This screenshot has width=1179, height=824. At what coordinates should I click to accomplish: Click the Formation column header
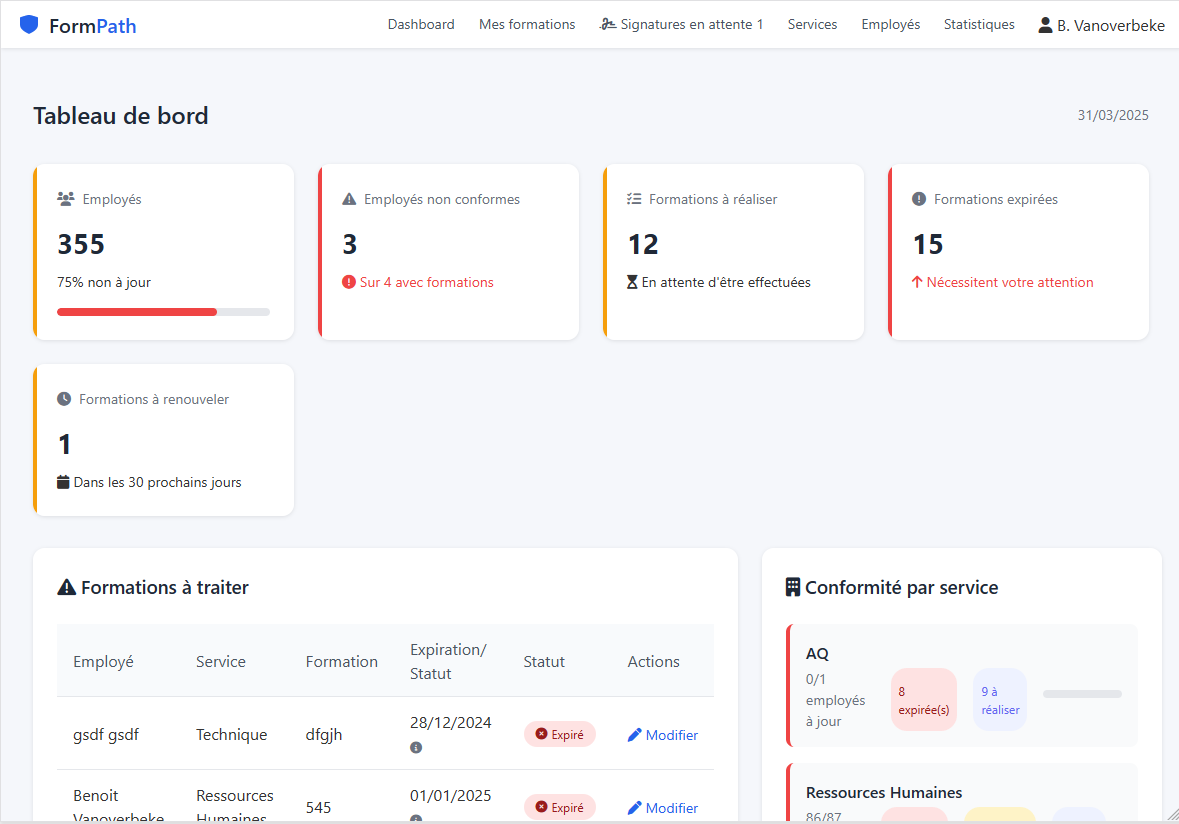341,662
